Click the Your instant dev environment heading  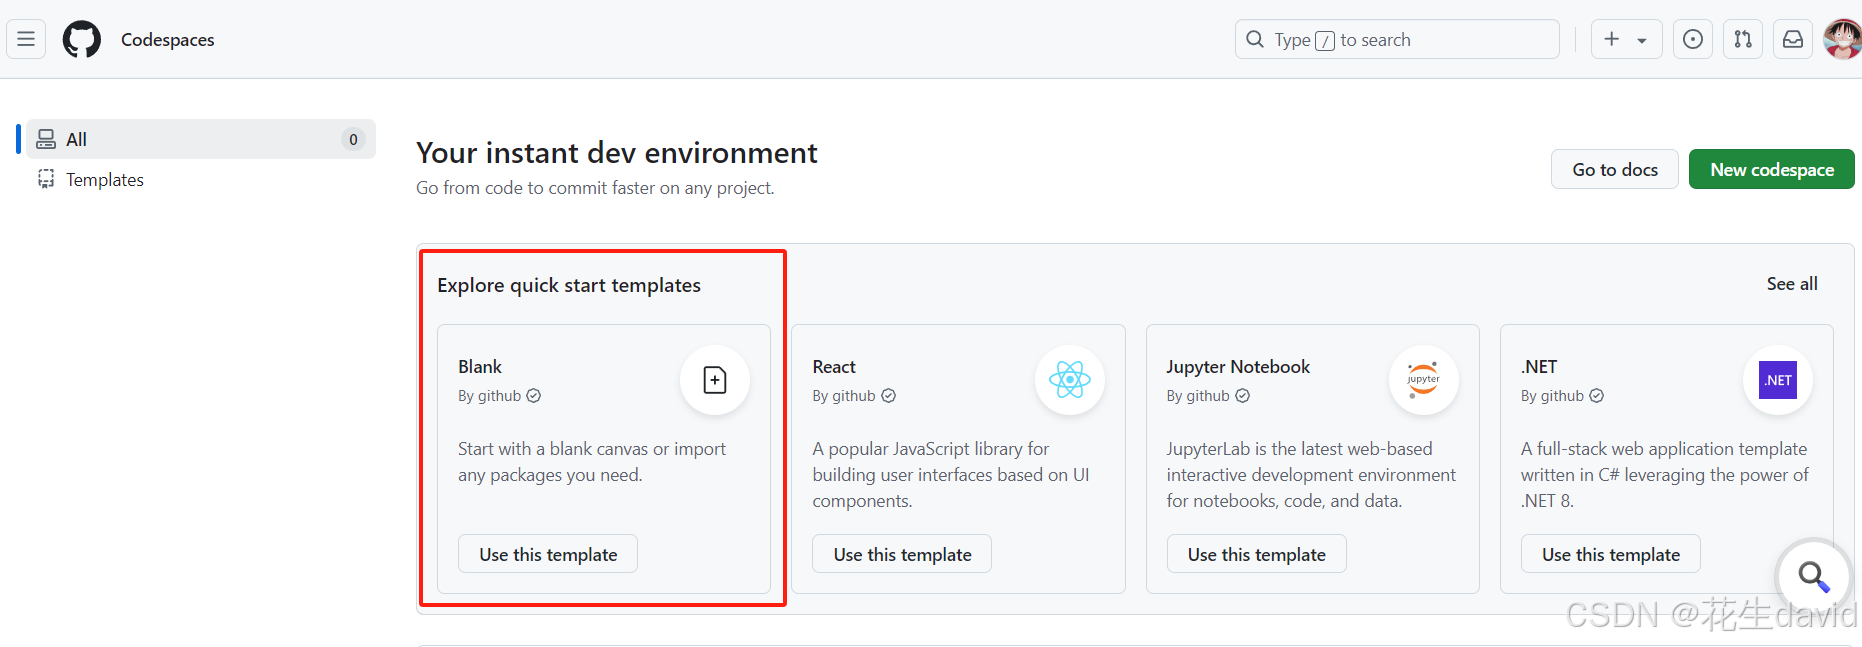pos(617,153)
